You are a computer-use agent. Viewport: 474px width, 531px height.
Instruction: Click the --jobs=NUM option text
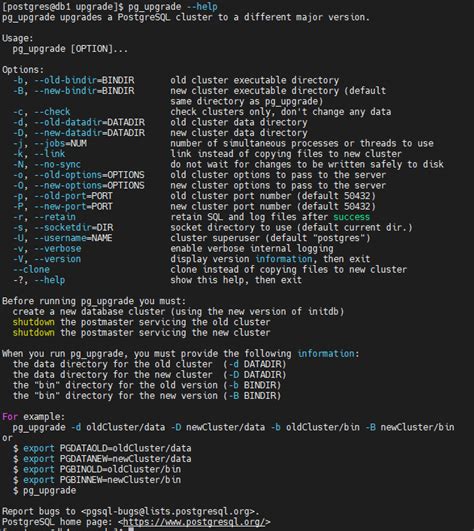[x=60, y=143]
